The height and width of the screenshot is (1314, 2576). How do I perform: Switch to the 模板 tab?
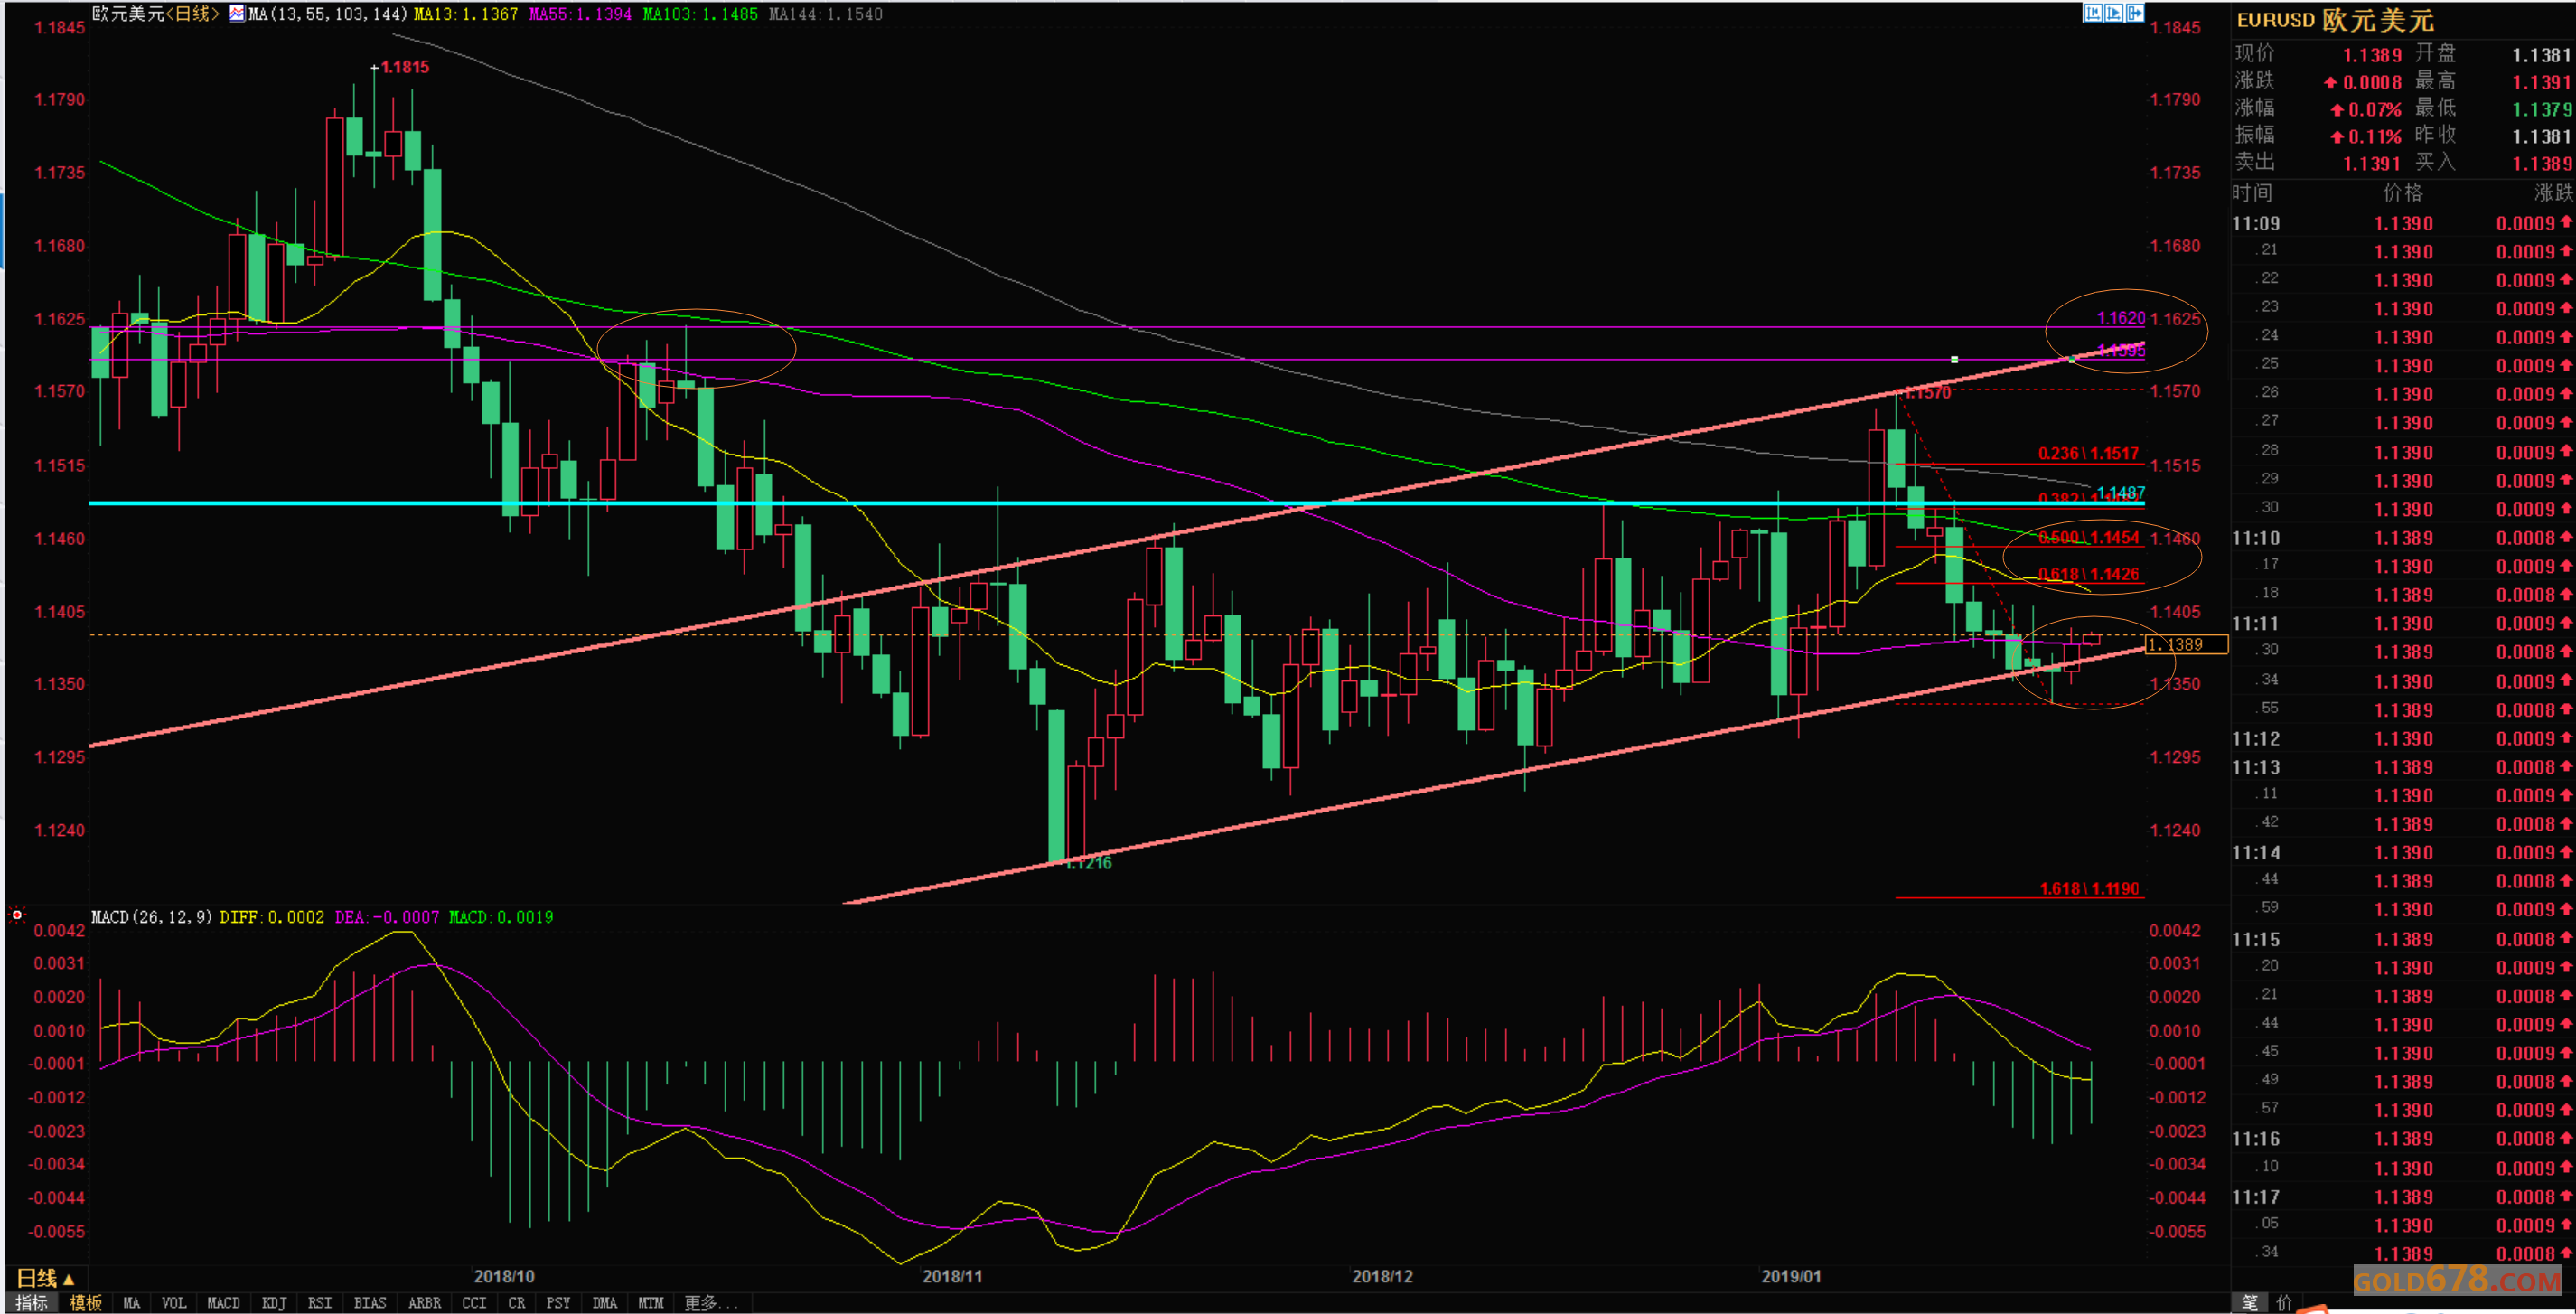tap(86, 1303)
